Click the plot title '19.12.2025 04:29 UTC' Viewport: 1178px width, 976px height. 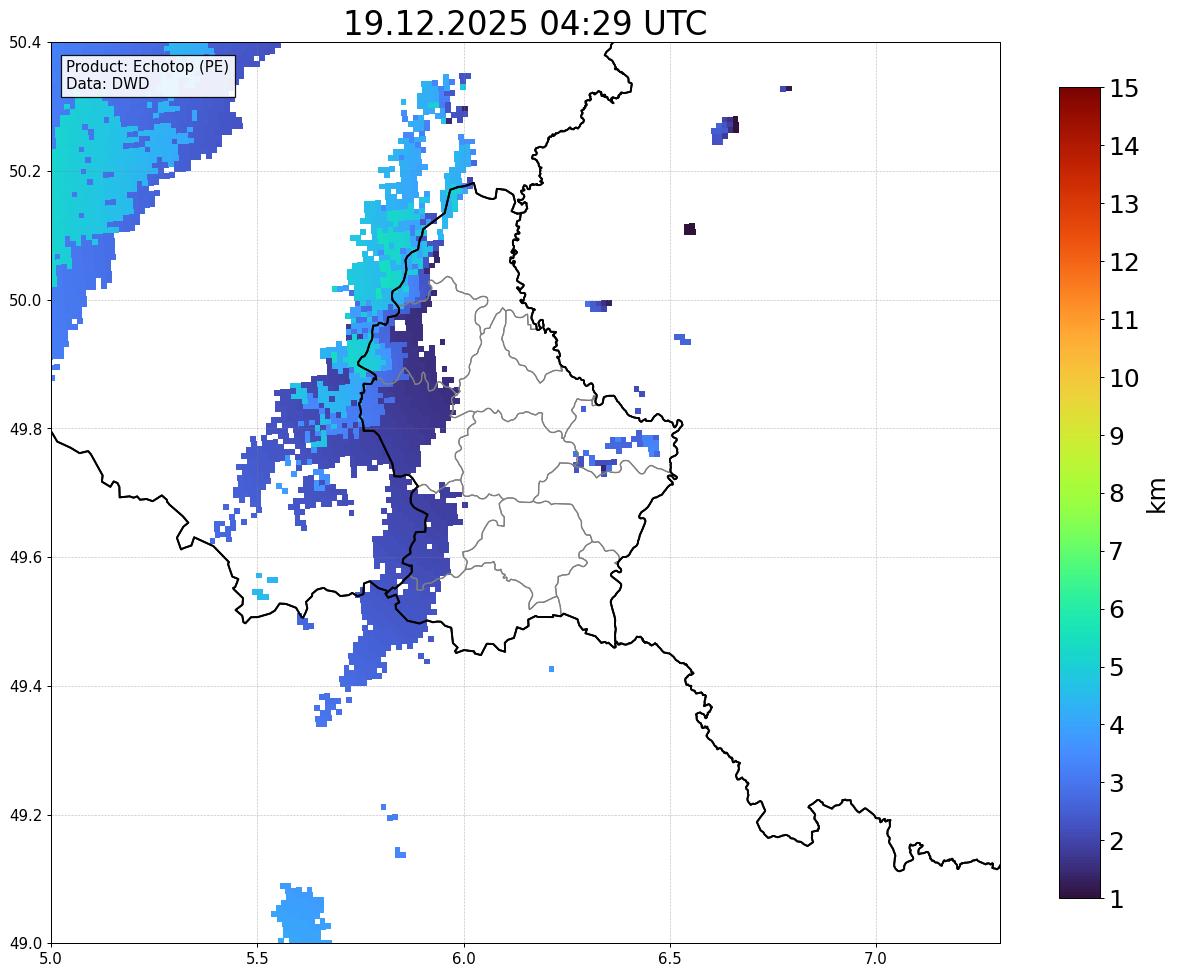tap(525, 23)
